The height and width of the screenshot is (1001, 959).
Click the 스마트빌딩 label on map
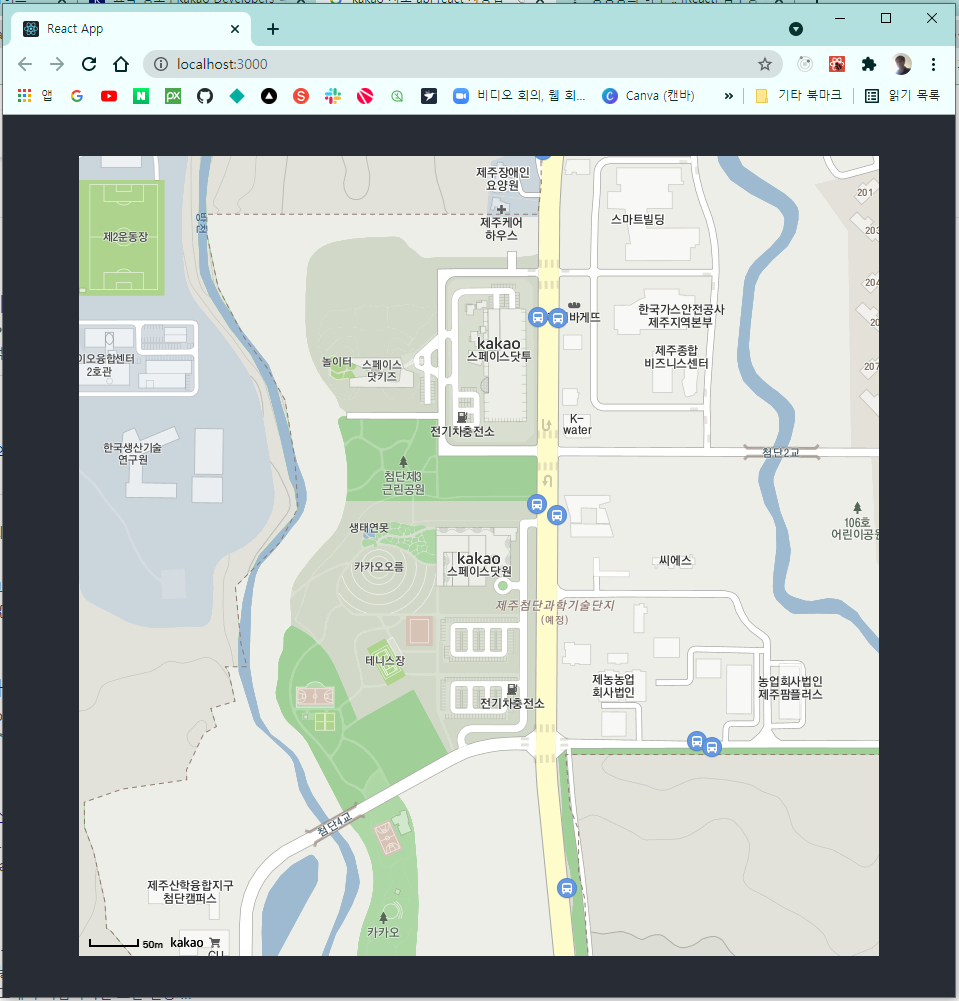[637, 219]
